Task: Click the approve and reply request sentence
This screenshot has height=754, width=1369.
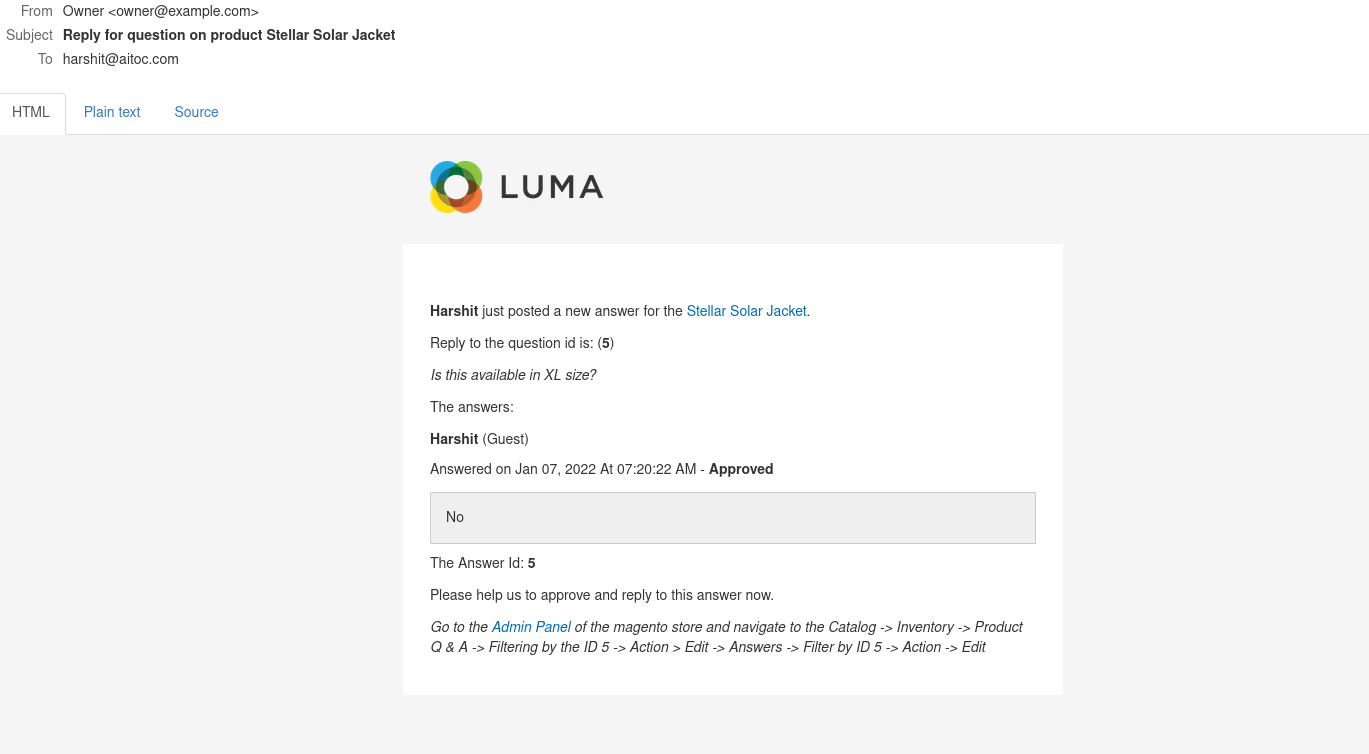Action: click(602, 595)
